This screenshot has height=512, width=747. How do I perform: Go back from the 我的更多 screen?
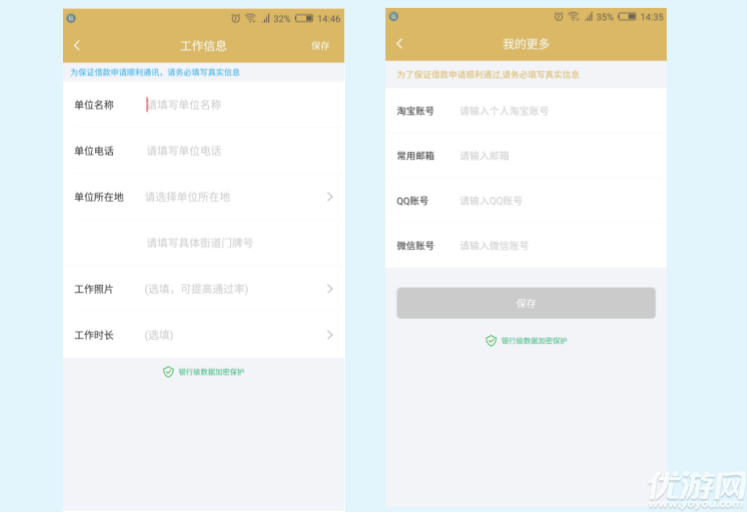pyautogui.click(x=399, y=43)
